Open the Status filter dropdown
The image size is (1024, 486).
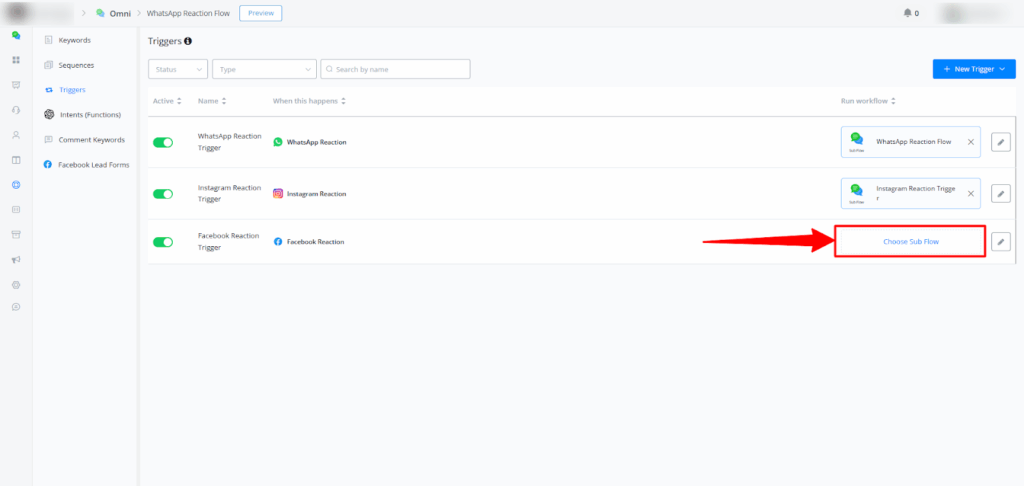pyautogui.click(x=178, y=69)
